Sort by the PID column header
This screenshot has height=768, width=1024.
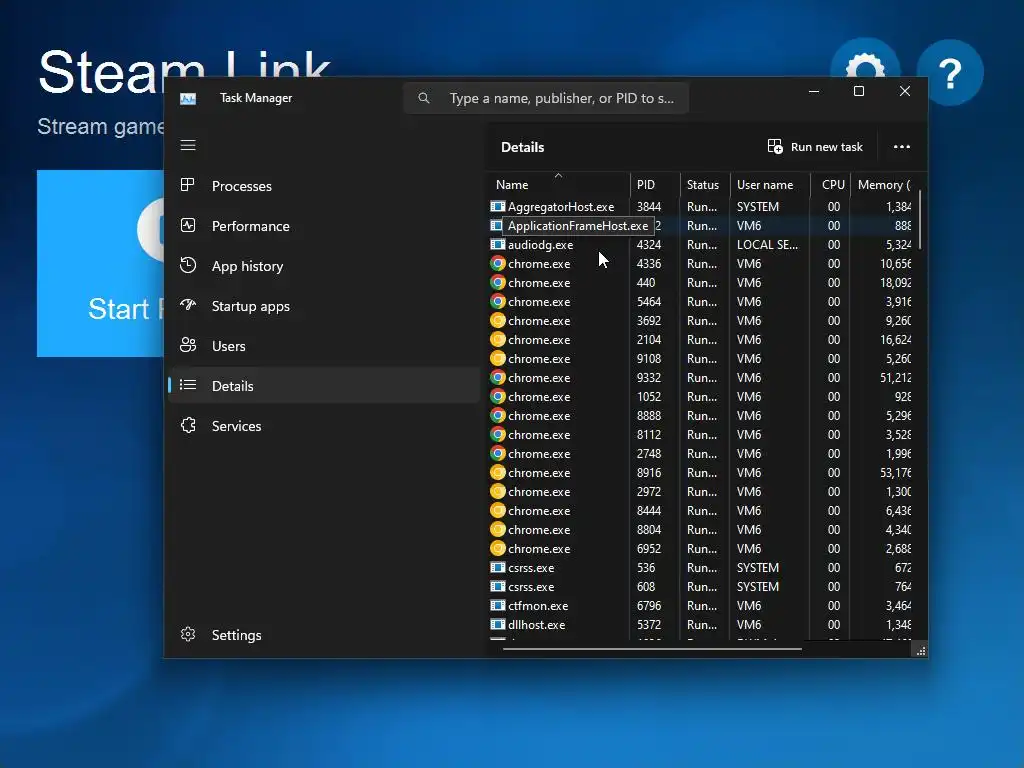tap(655, 185)
